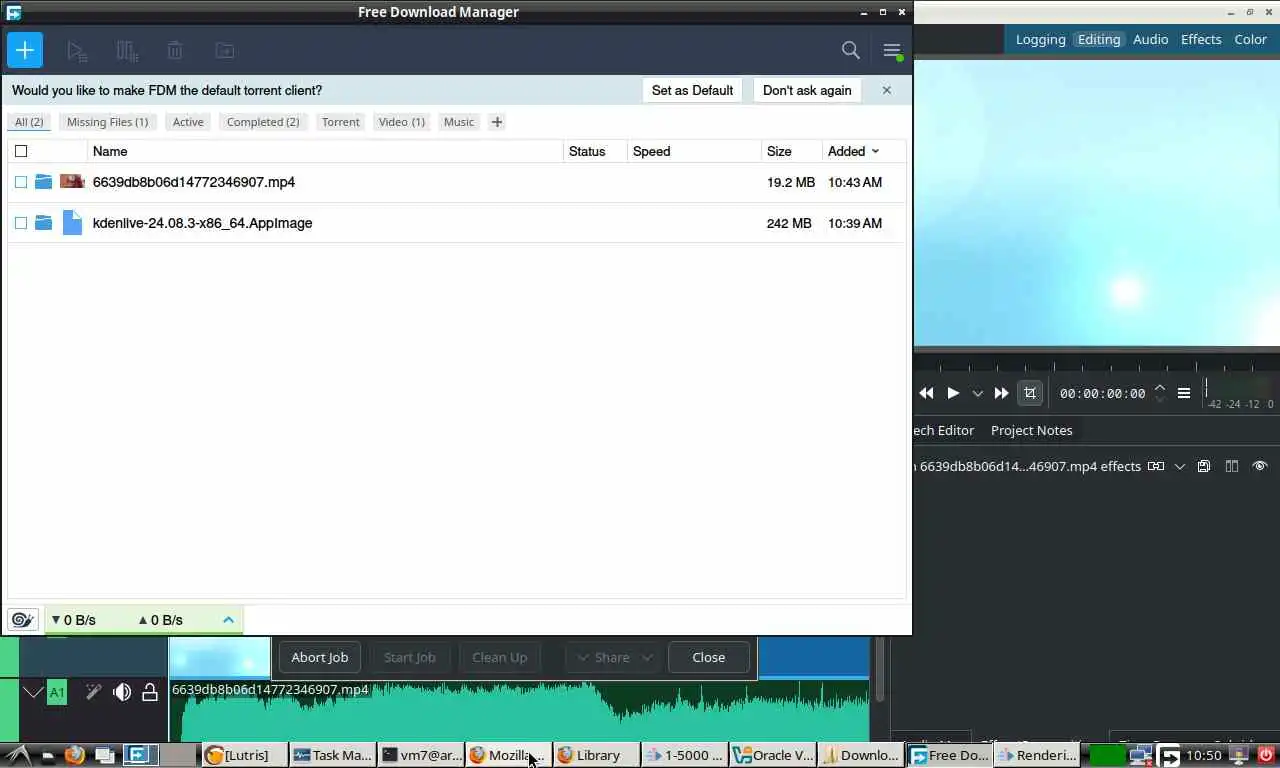Sort downloads by Name column
The height and width of the screenshot is (768, 1280).
click(x=110, y=151)
